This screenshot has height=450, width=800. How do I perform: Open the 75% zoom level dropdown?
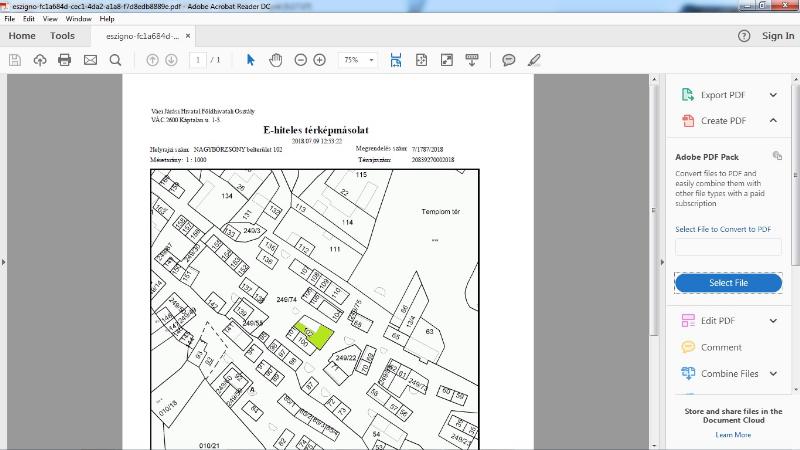[358, 60]
